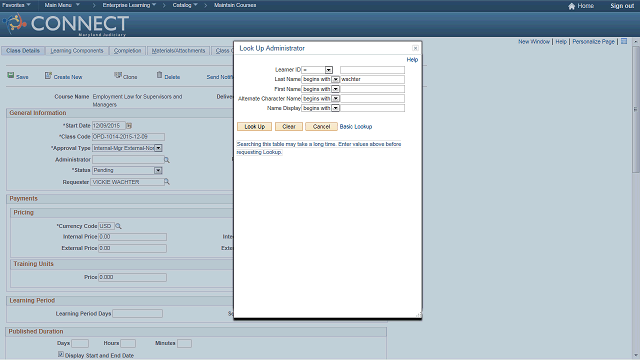Switch to the Learning Components tab
The image size is (640, 360).
77,51
